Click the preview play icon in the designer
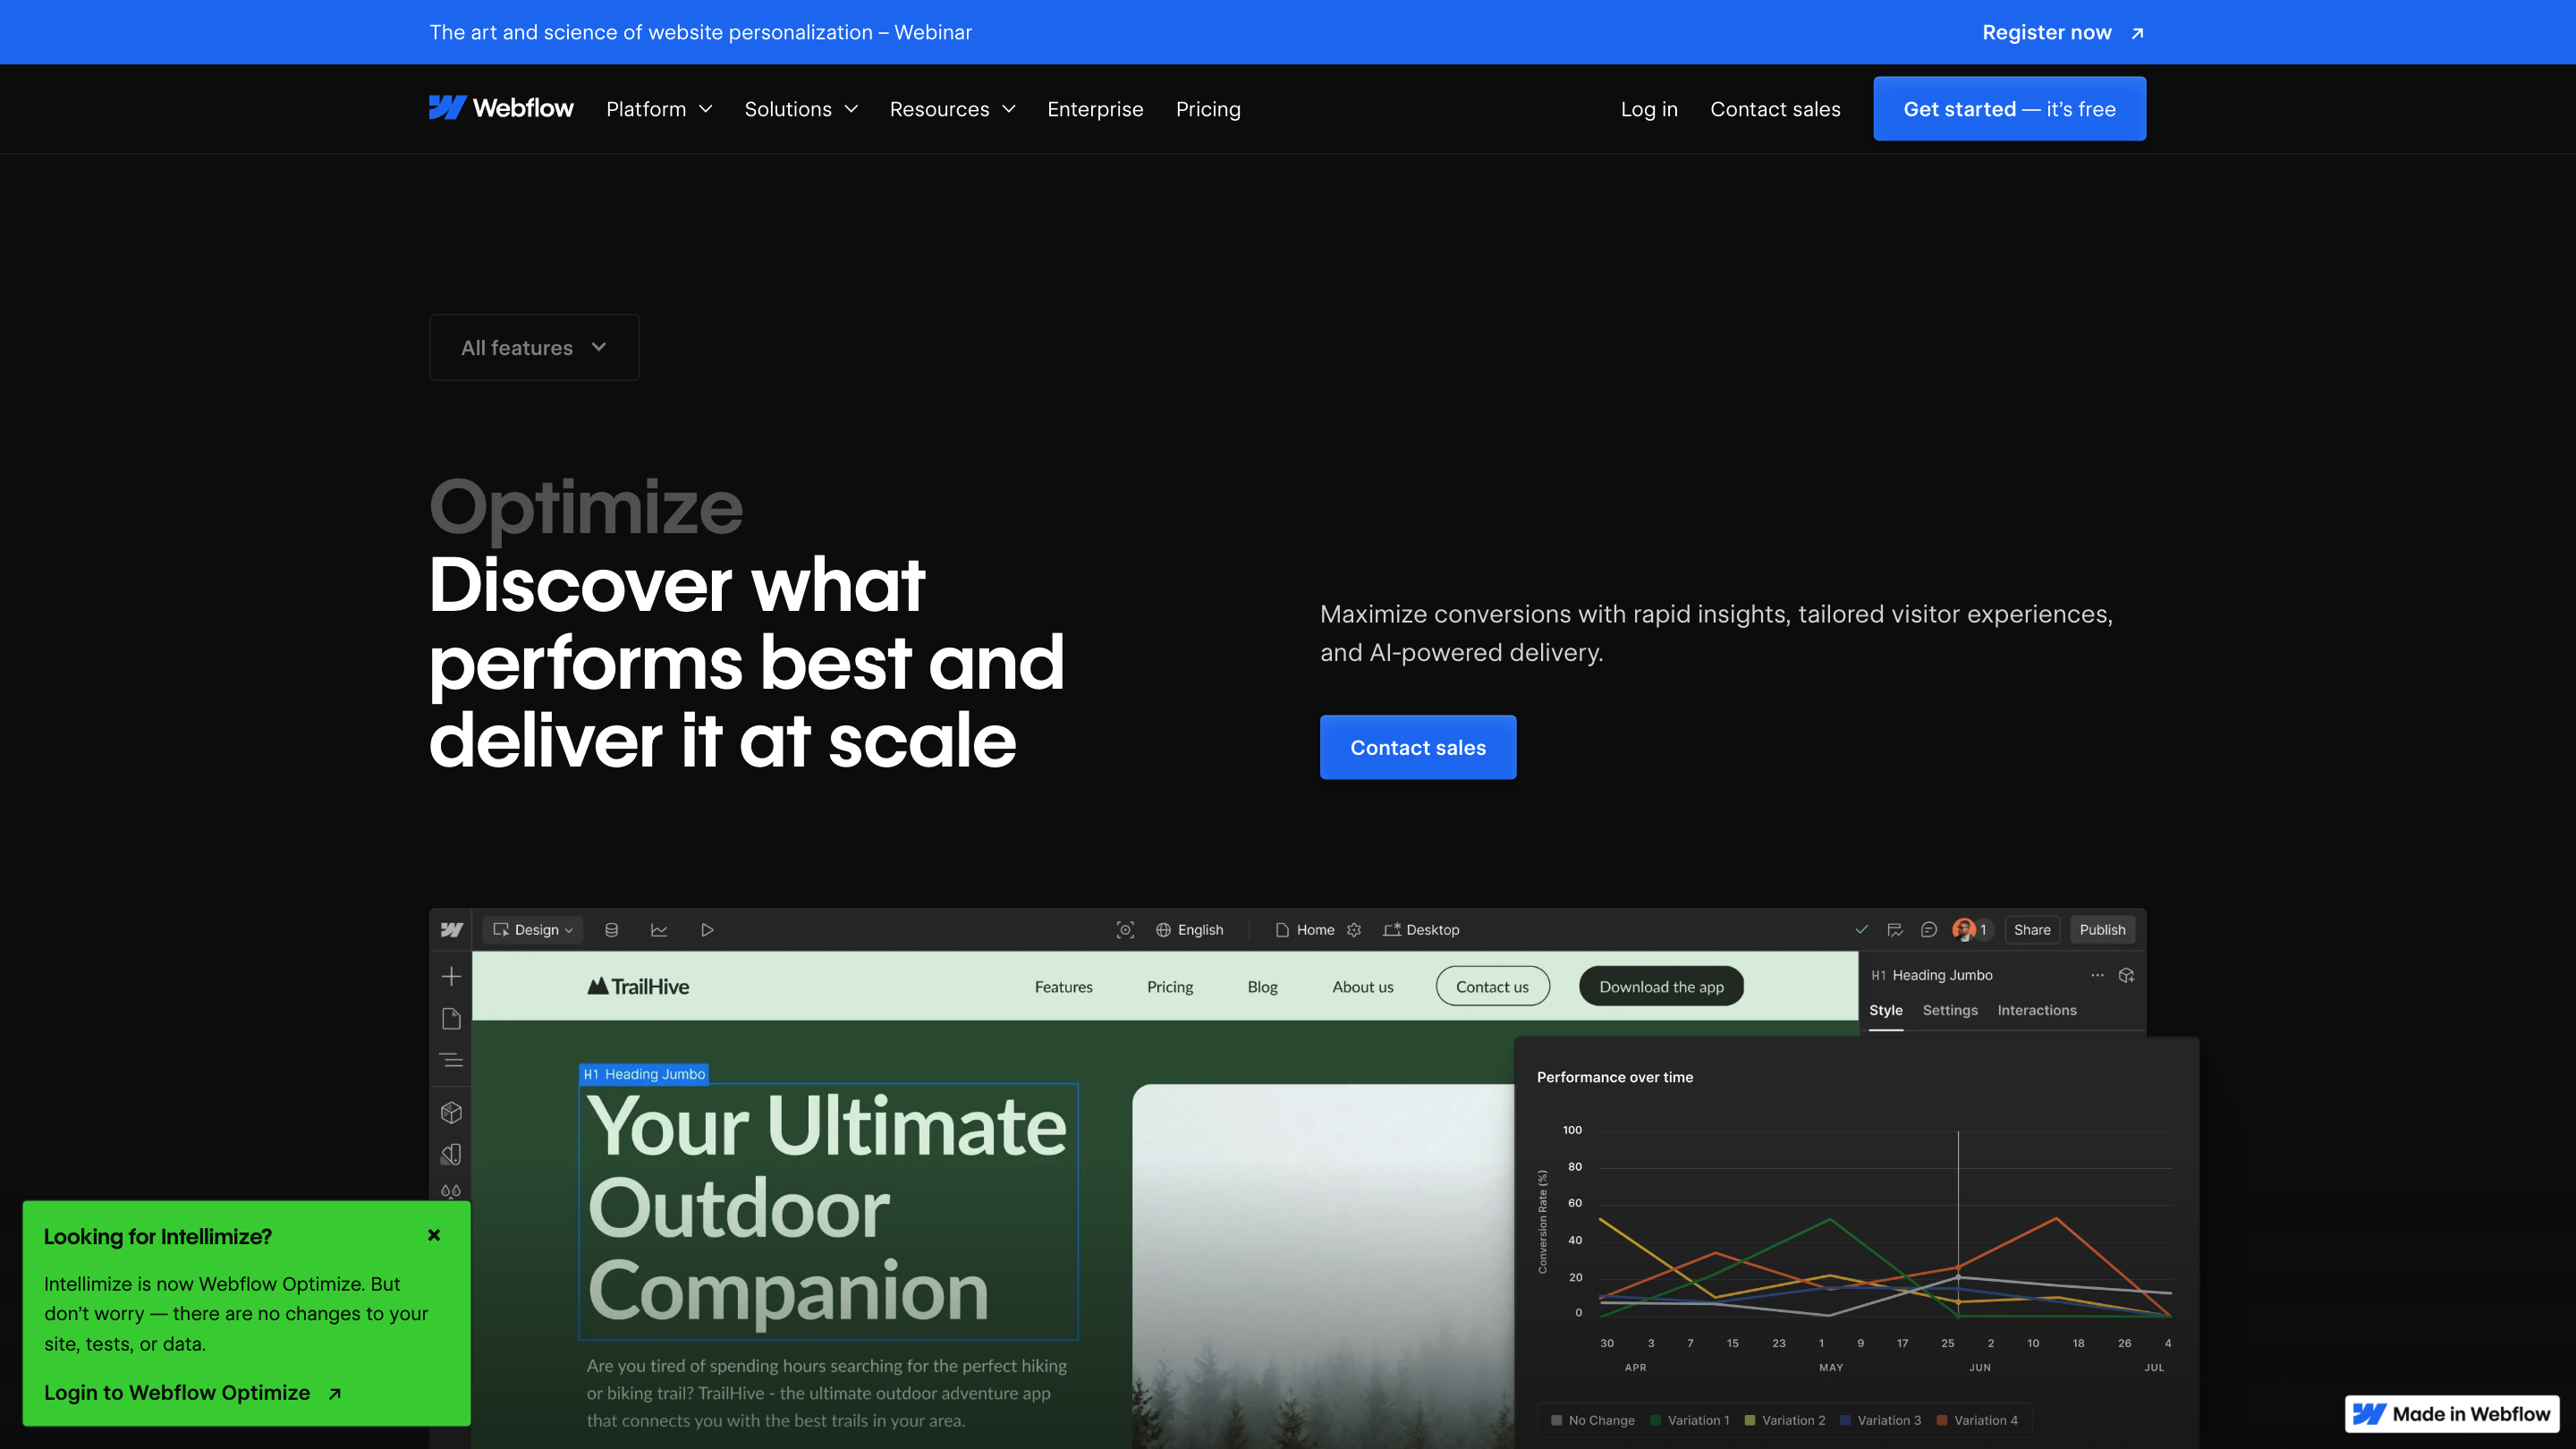This screenshot has height=1449, width=2576. (x=707, y=930)
